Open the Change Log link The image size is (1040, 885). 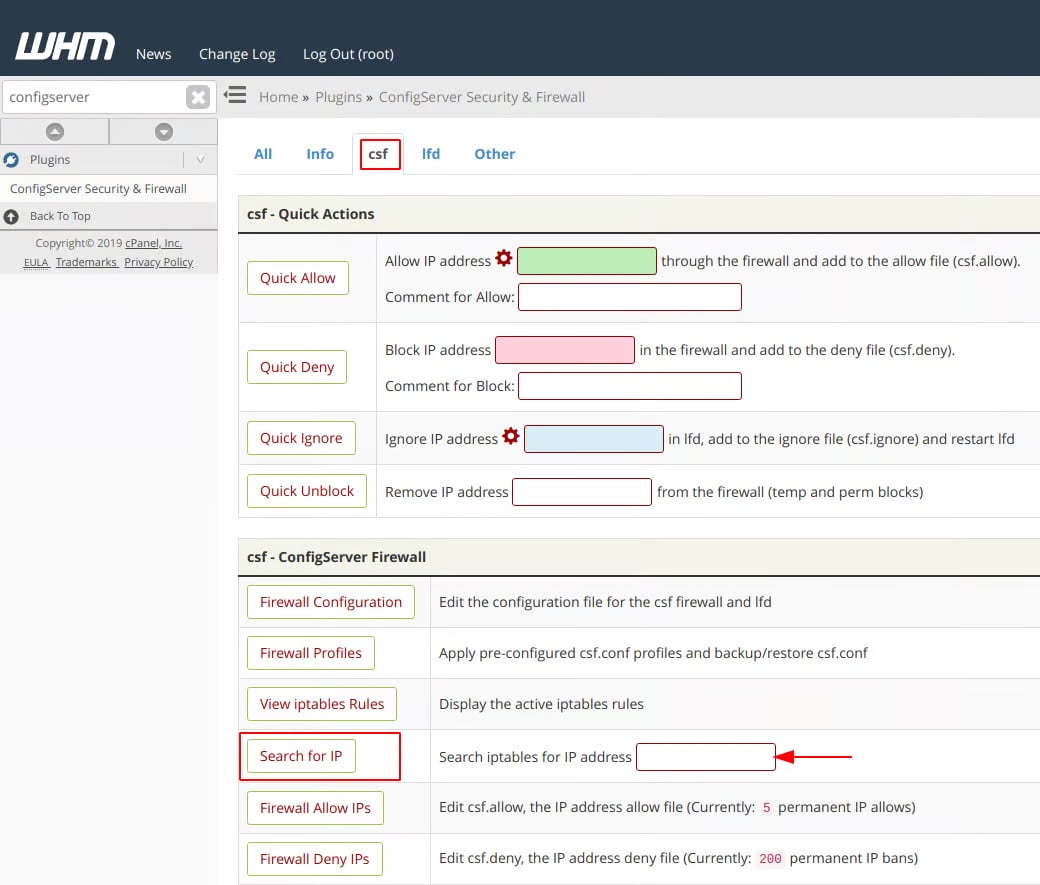click(237, 54)
